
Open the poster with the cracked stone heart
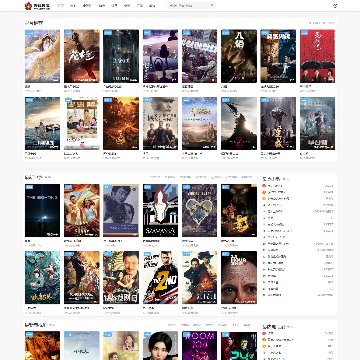199,210
